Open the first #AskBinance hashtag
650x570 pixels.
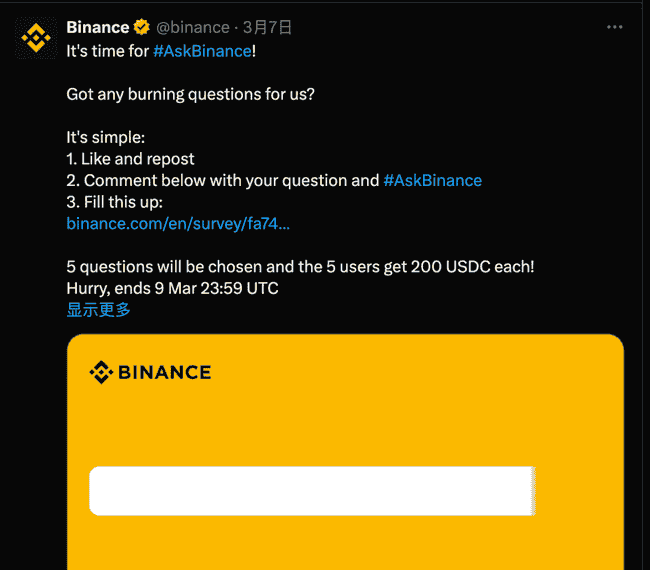click(202, 51)
